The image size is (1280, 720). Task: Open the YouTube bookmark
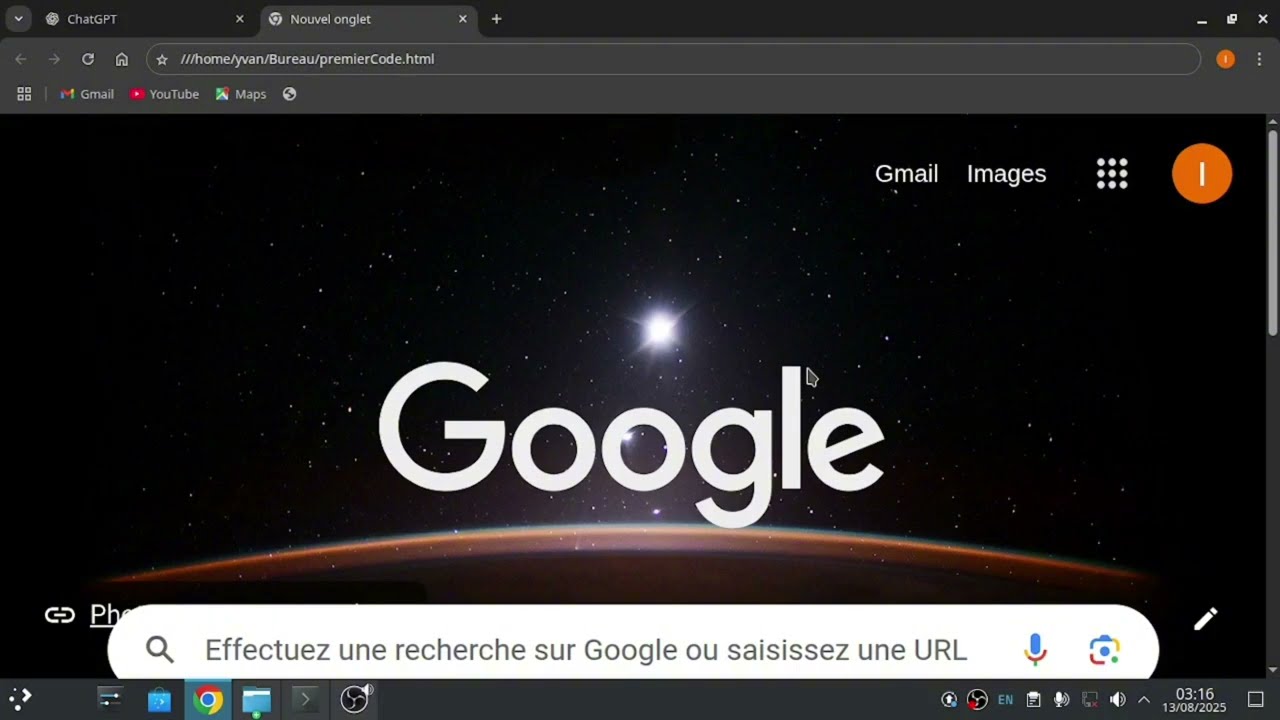[x=165, y=94]
